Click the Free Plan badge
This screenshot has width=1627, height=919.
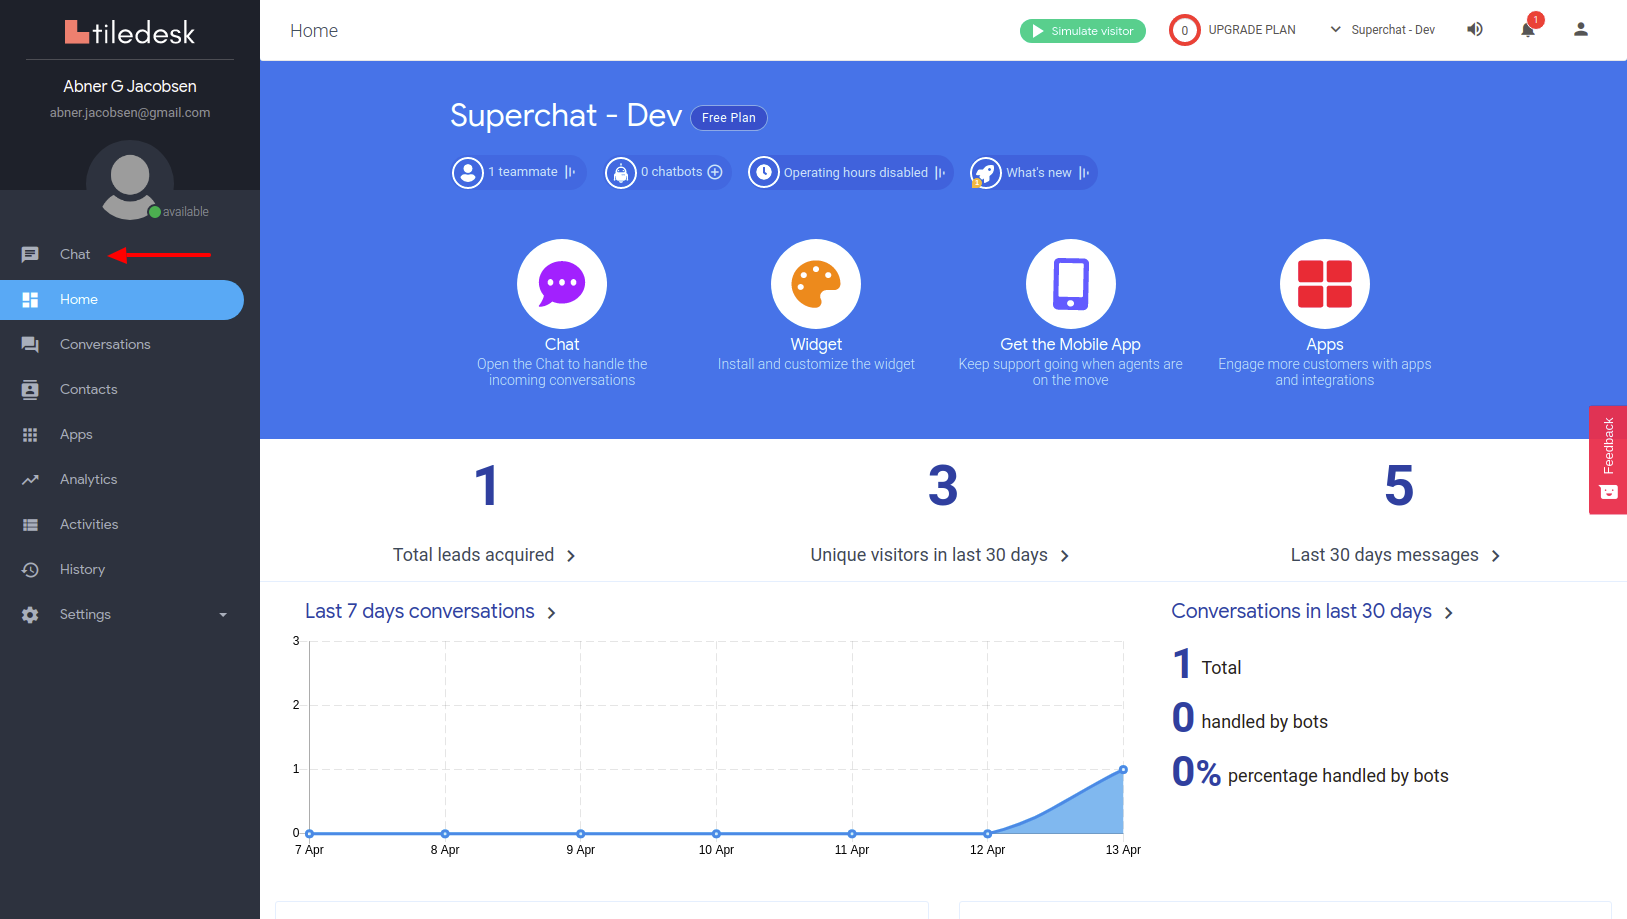pos(729,118)
